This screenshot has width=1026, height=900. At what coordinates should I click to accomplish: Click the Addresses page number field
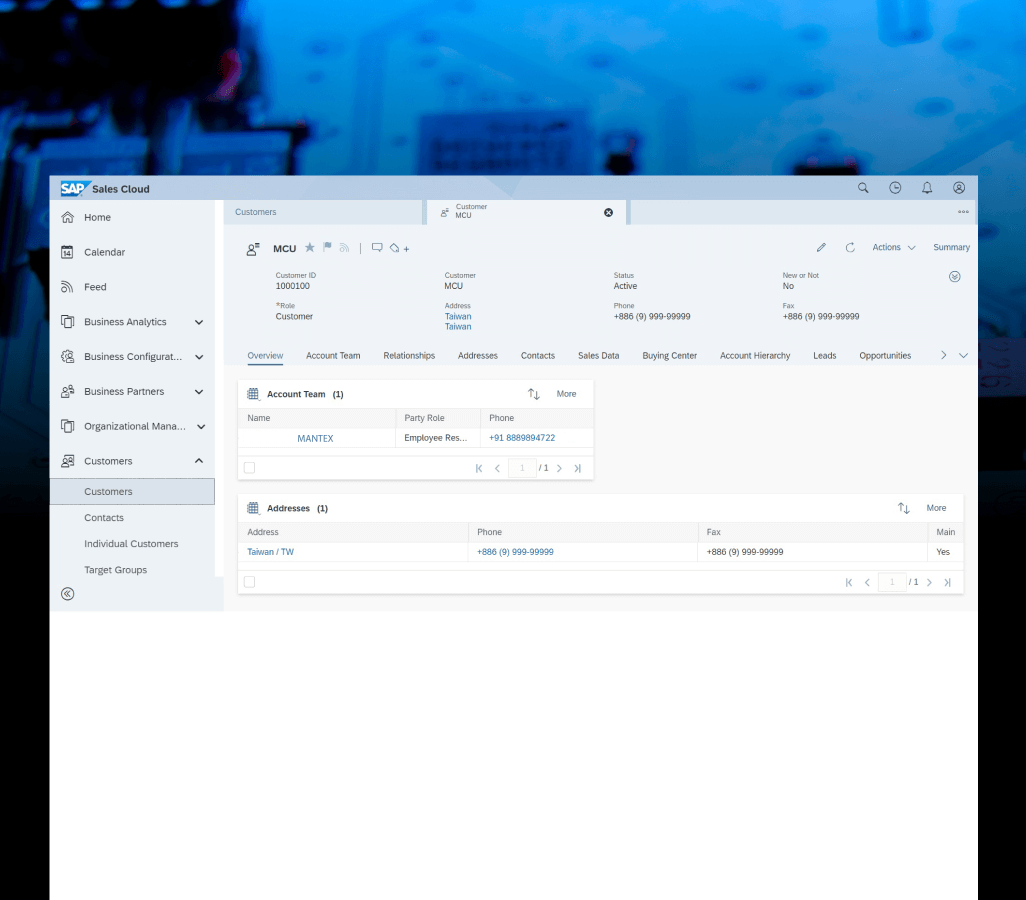[x=892, y=582]
